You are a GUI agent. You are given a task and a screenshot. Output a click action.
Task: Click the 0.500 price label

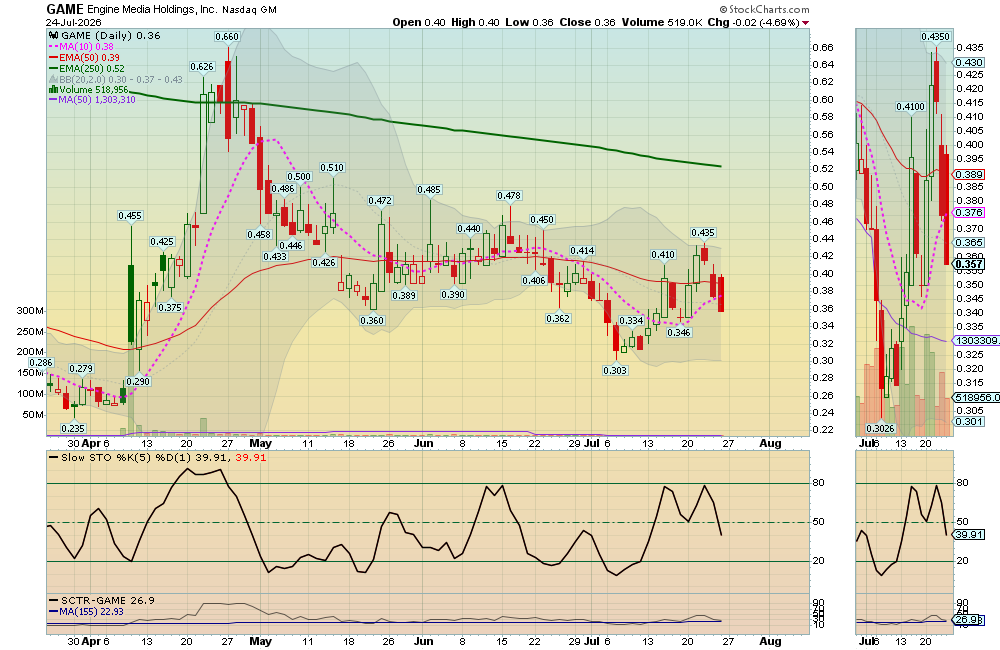299,177
